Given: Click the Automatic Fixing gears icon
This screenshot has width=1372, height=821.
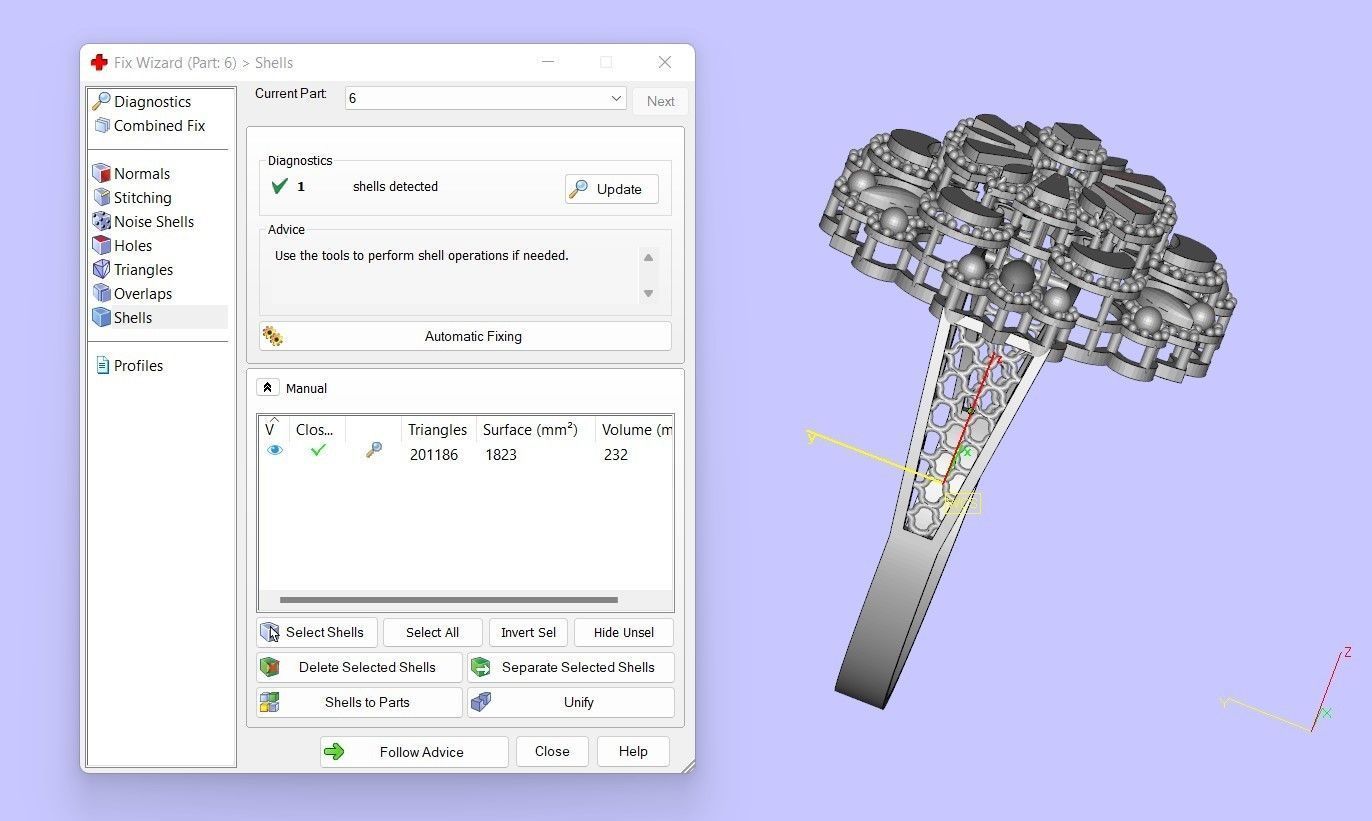Looking at the screenshot, I should 272,336.
